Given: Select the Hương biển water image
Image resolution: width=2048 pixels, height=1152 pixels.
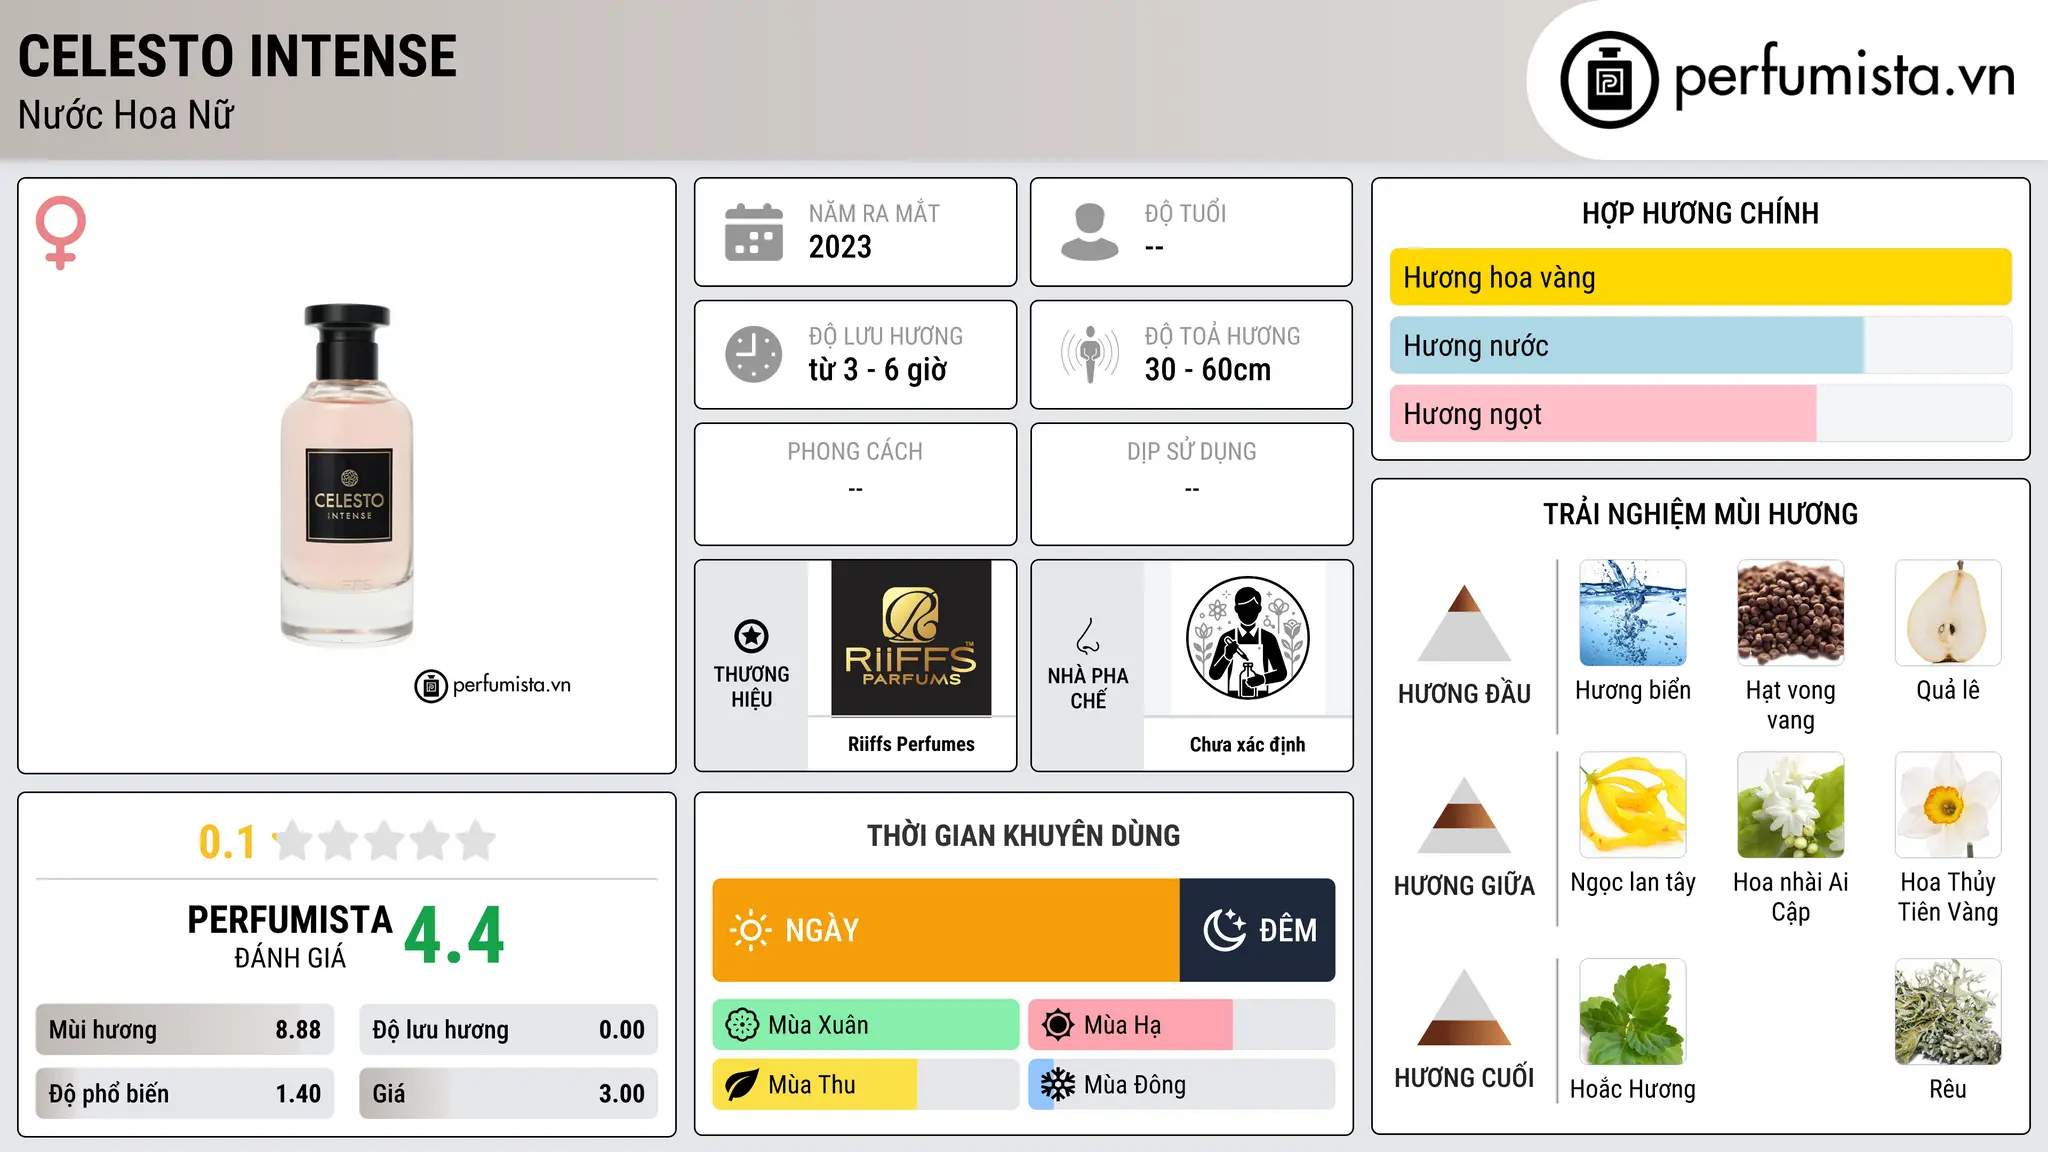Looking at the screenshot, I should 1633,613.
